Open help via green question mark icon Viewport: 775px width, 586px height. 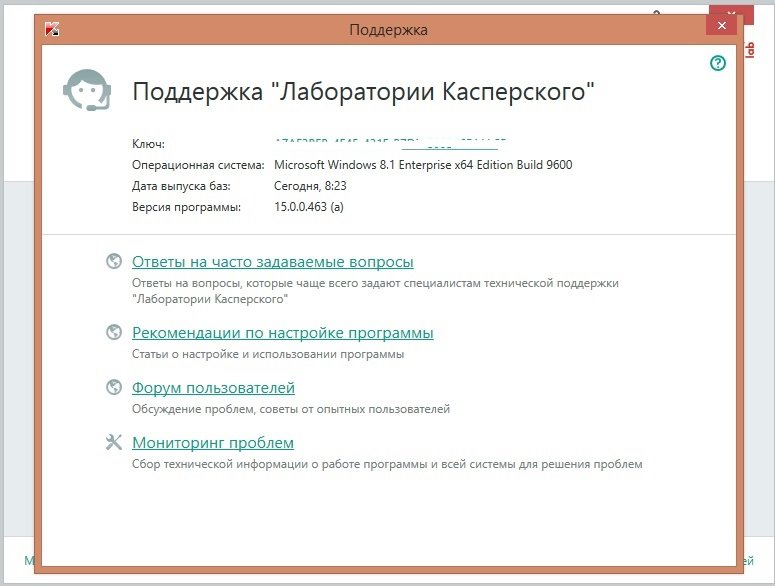717,63
